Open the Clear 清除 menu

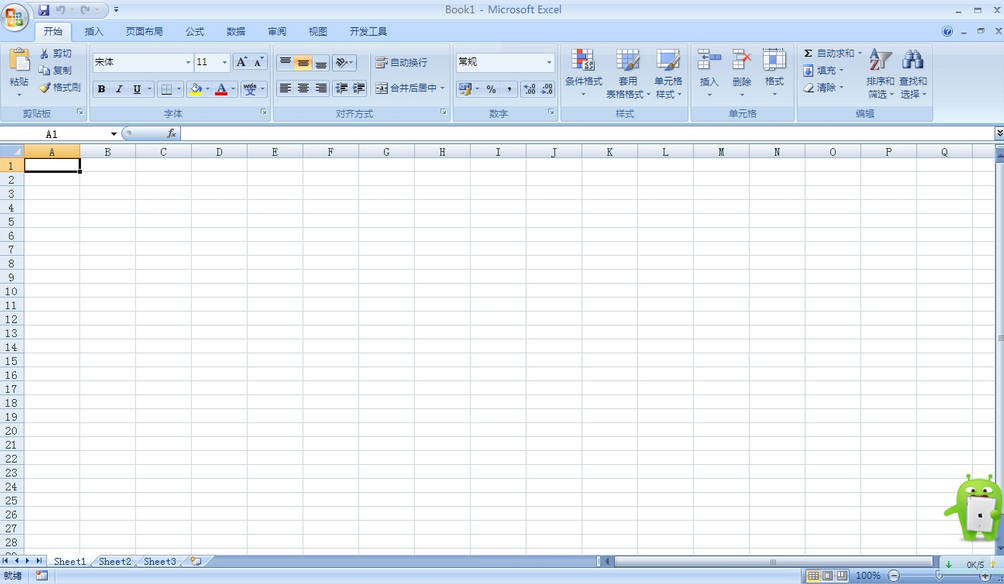[x=823, y=88]
